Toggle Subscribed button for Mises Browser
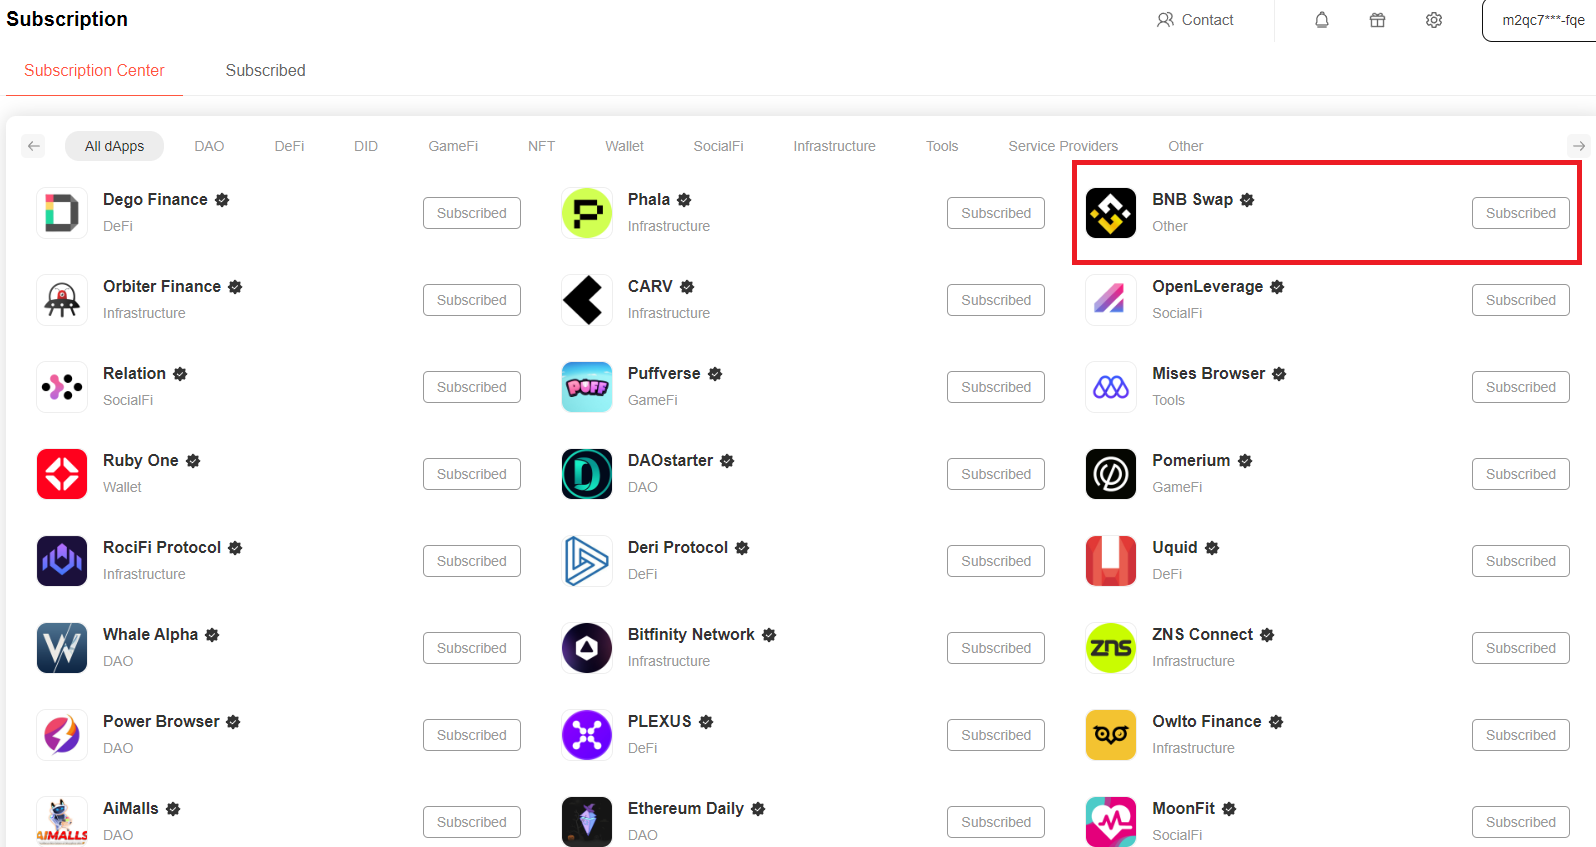This screenshot has height=847, width=1596. (1521, 387)
